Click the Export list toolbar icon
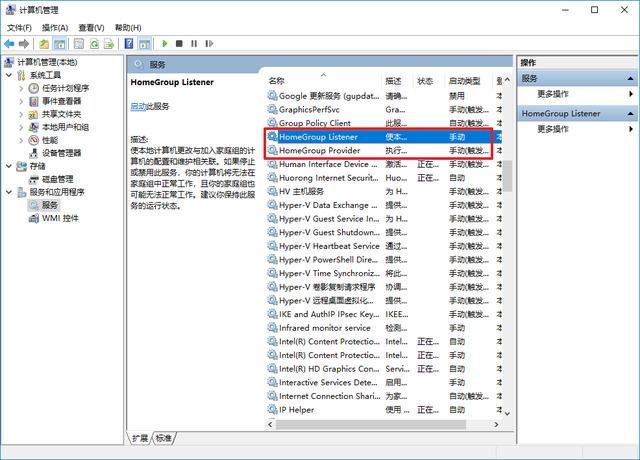Viewport: 640px width, 460px height. [109, 44]
